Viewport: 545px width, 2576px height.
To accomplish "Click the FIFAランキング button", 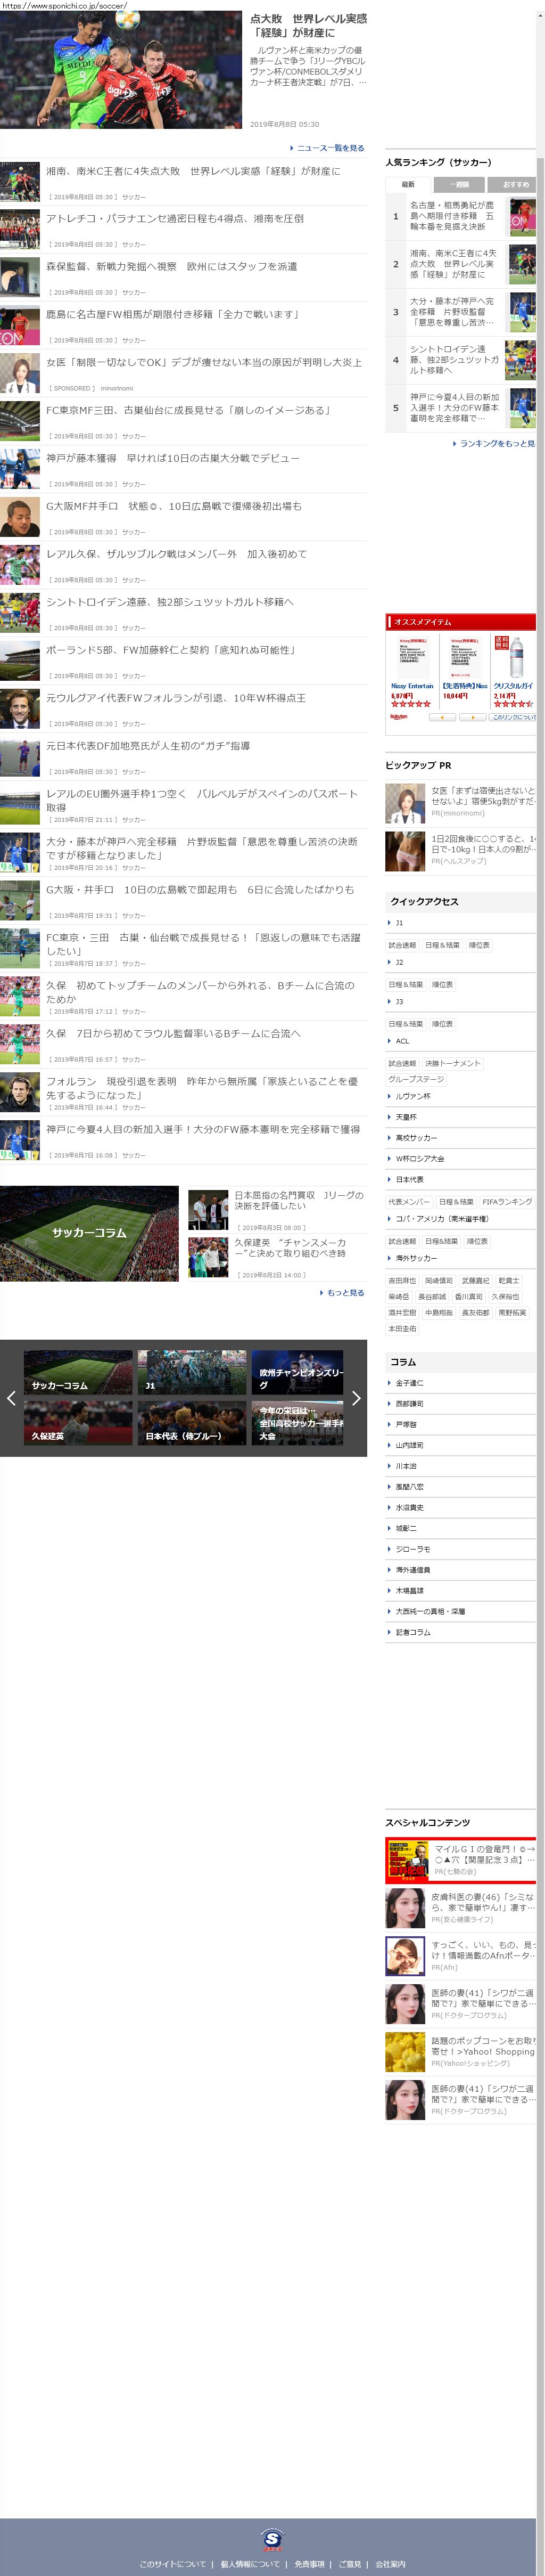I will pos(507,1202).
